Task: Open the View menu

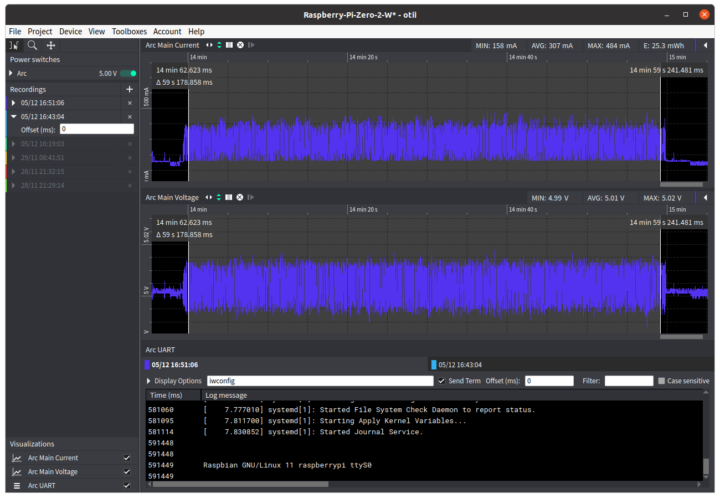Action: (96, 31)
